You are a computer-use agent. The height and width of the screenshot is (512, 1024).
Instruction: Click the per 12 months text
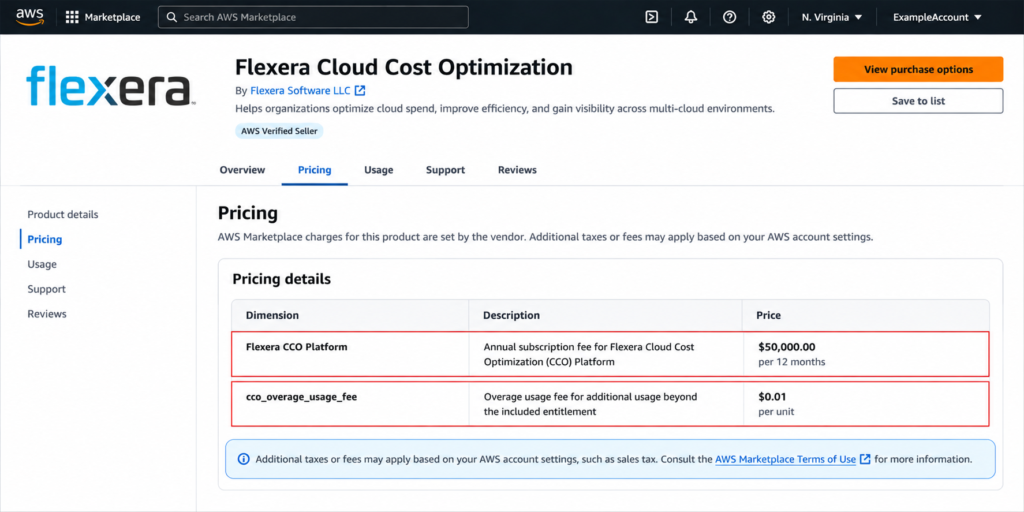click(x=792, y=362)
